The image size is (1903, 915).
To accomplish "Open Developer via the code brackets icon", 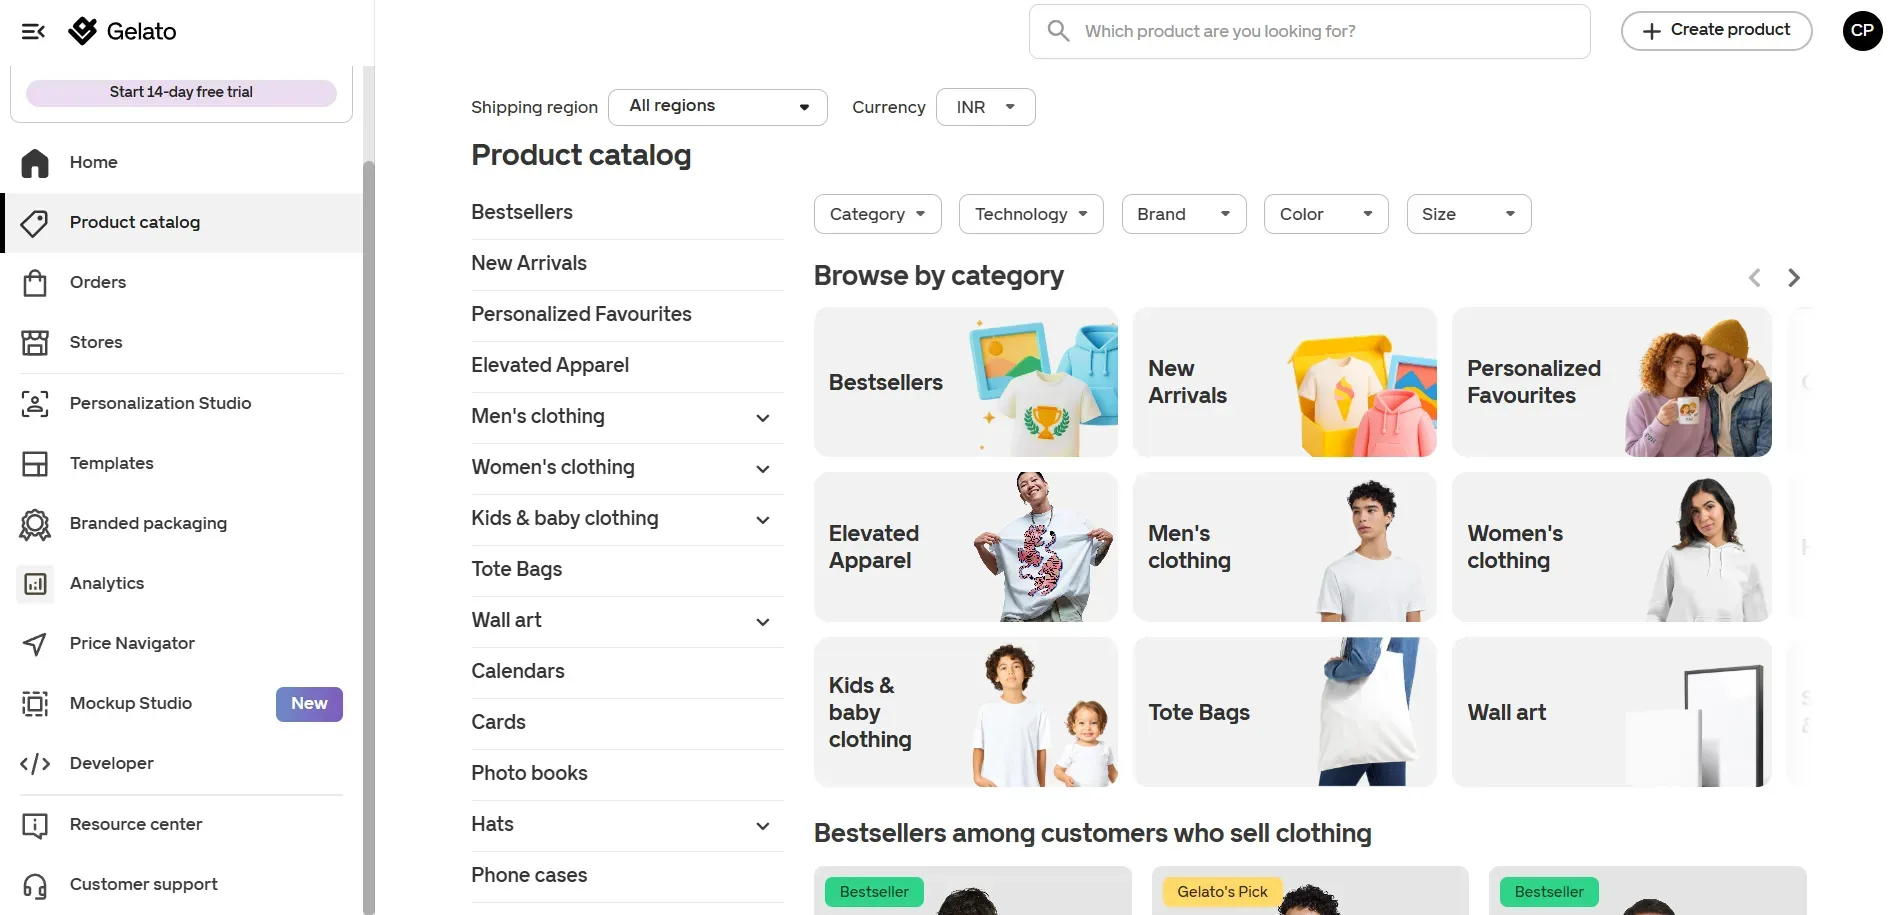I will click(x=35, y=764).
